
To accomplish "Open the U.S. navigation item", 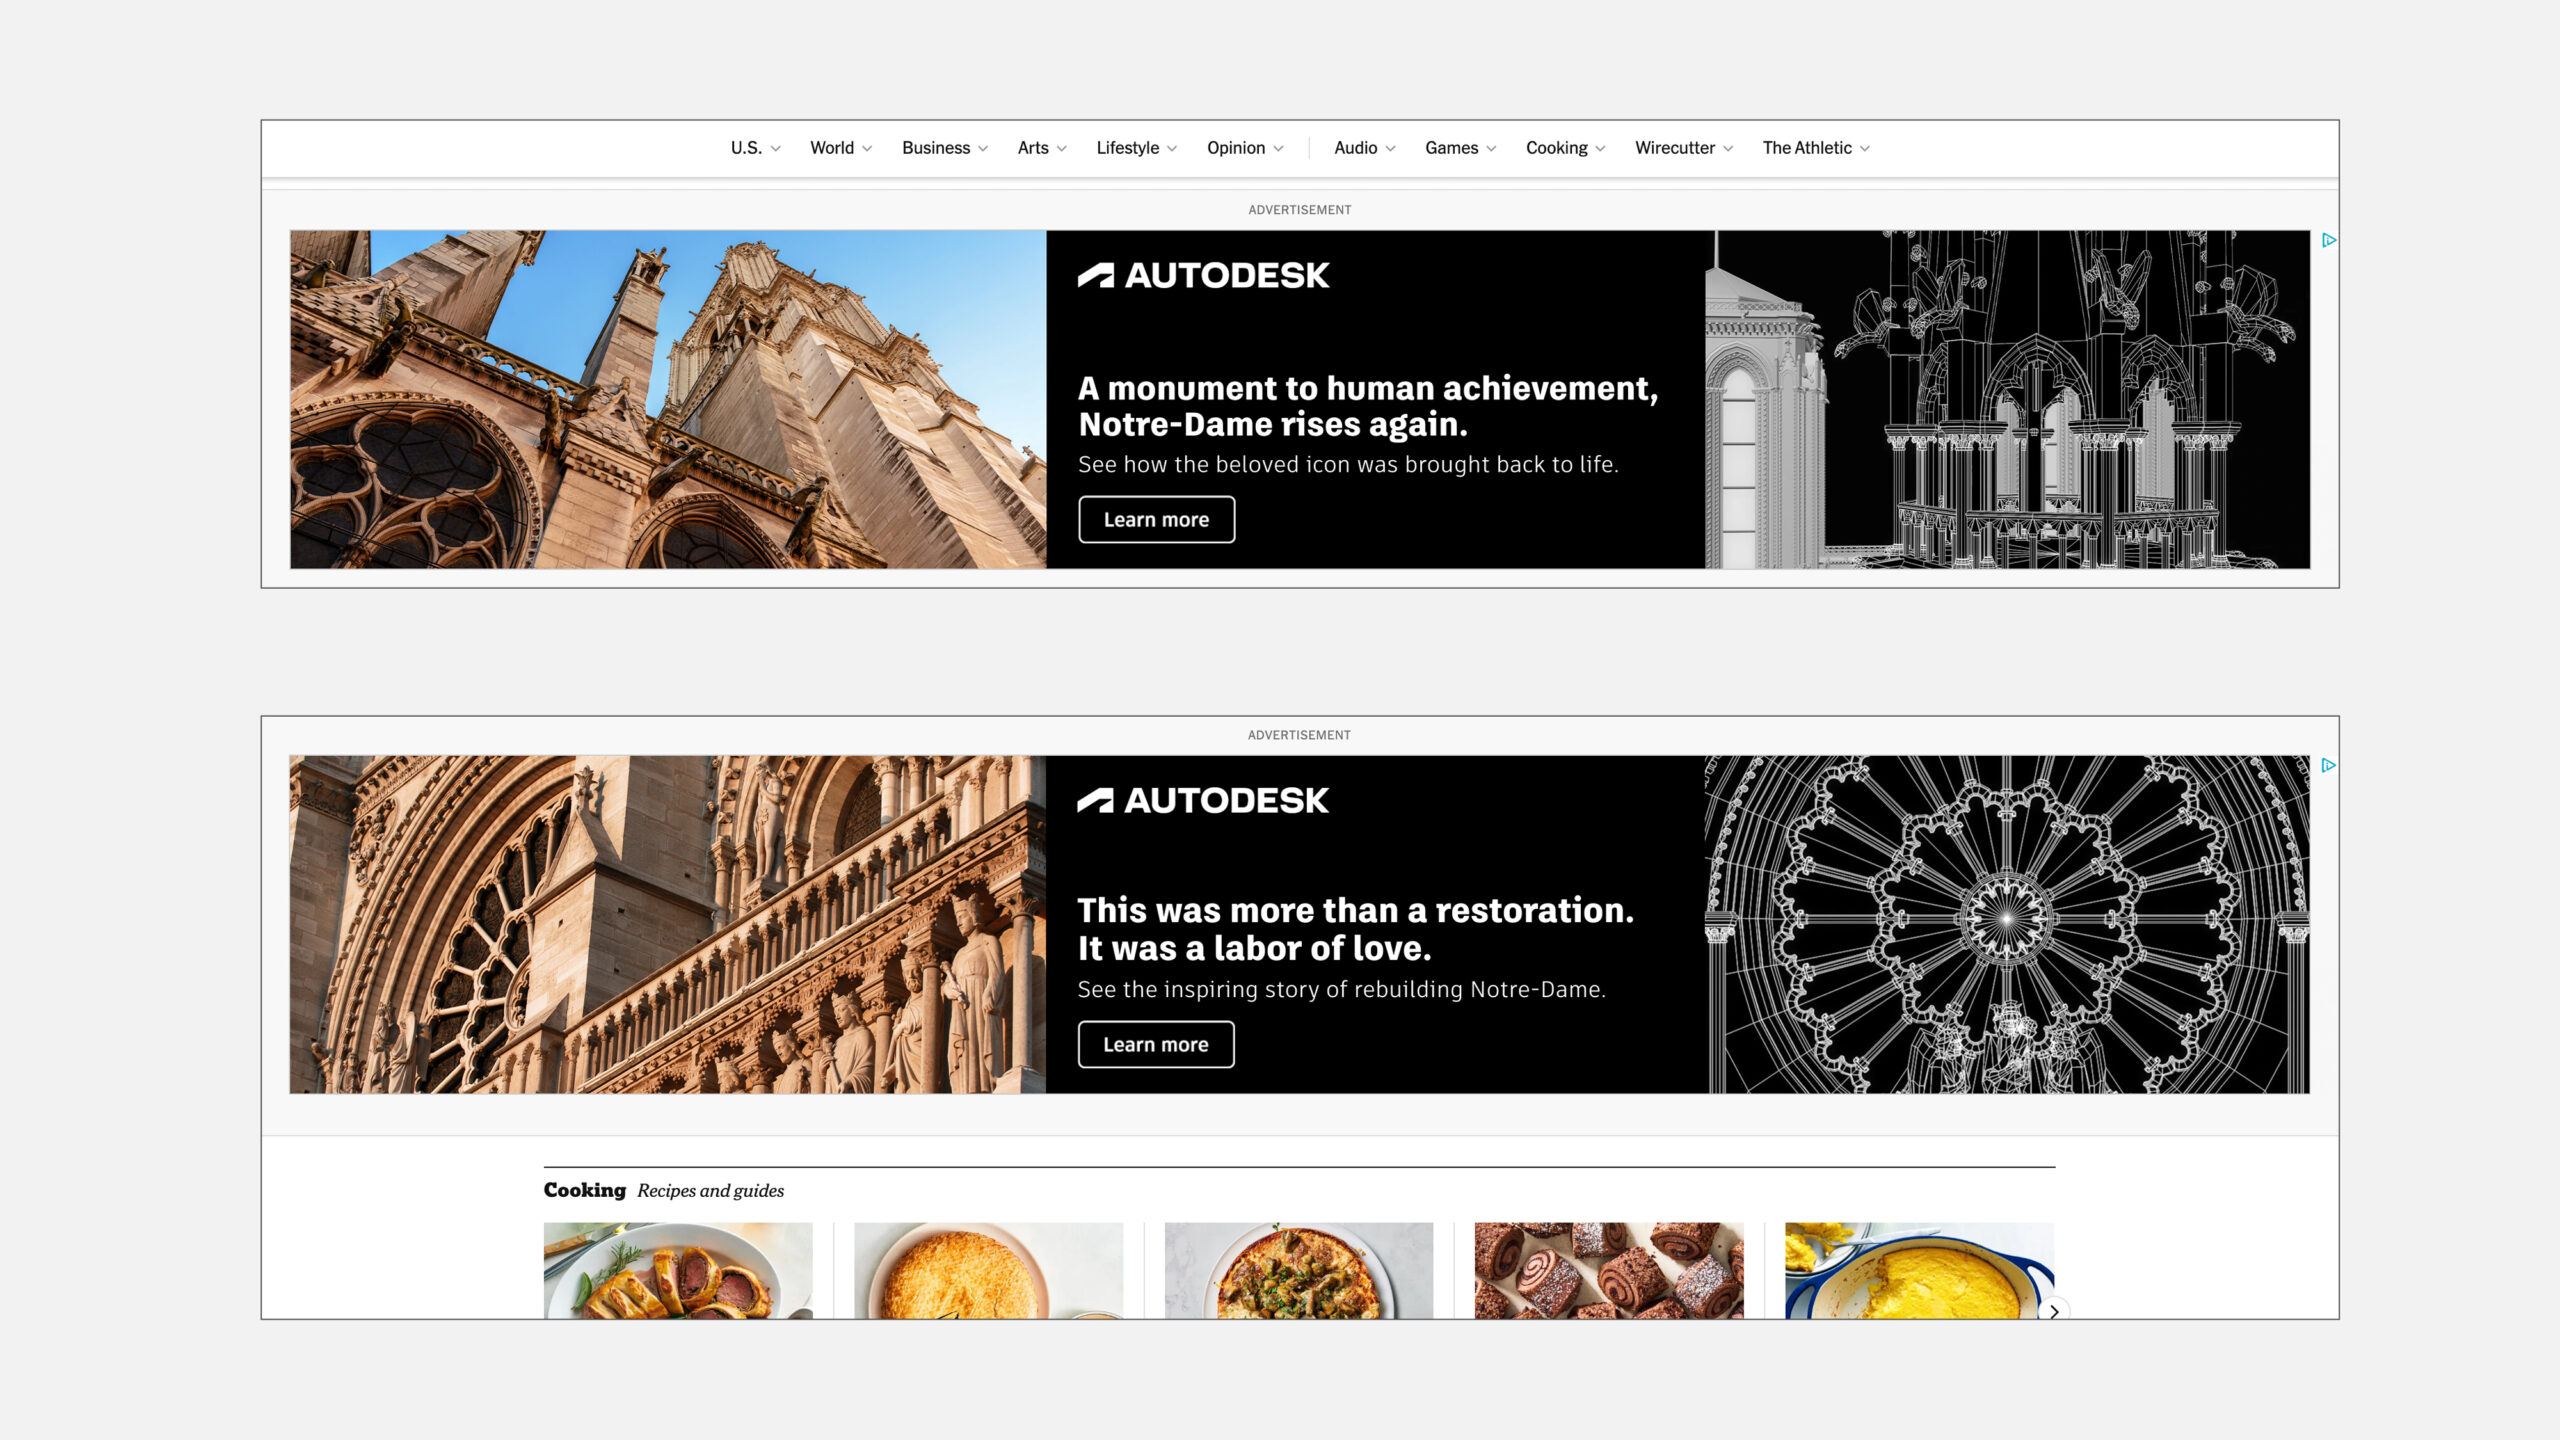I will (746, 148).
